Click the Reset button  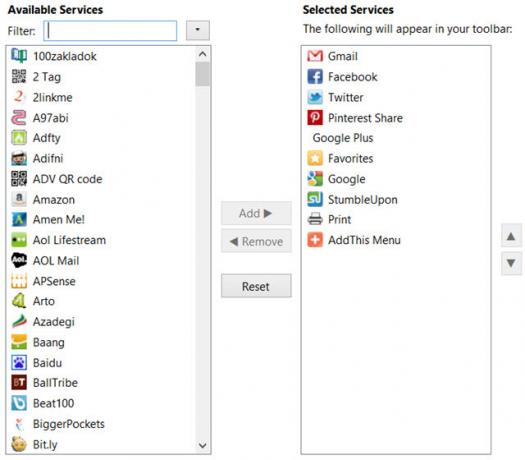(x=256, y=286)
